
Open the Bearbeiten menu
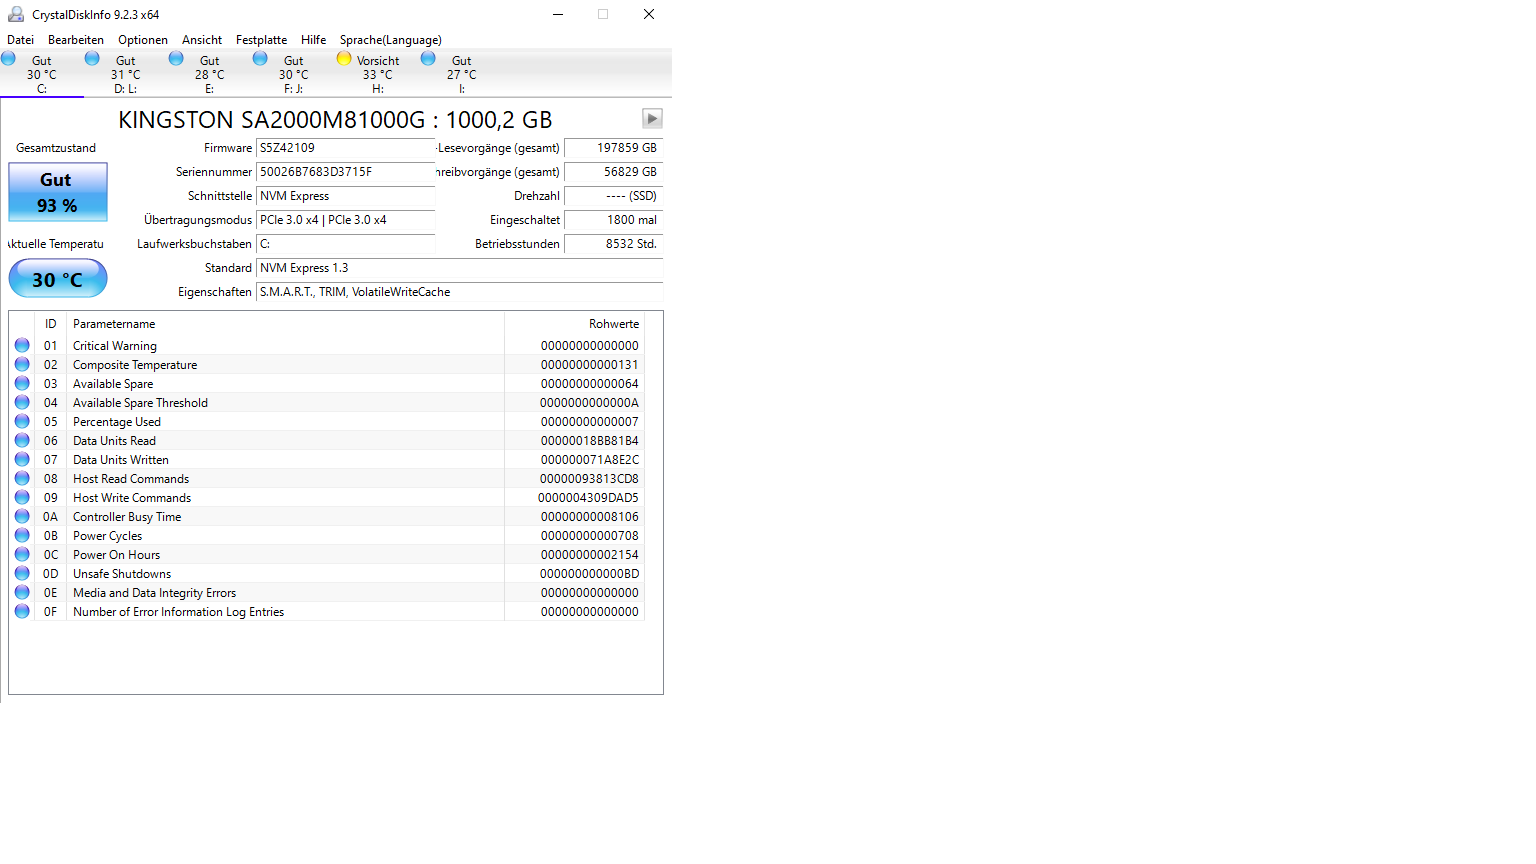click(76, 40)
